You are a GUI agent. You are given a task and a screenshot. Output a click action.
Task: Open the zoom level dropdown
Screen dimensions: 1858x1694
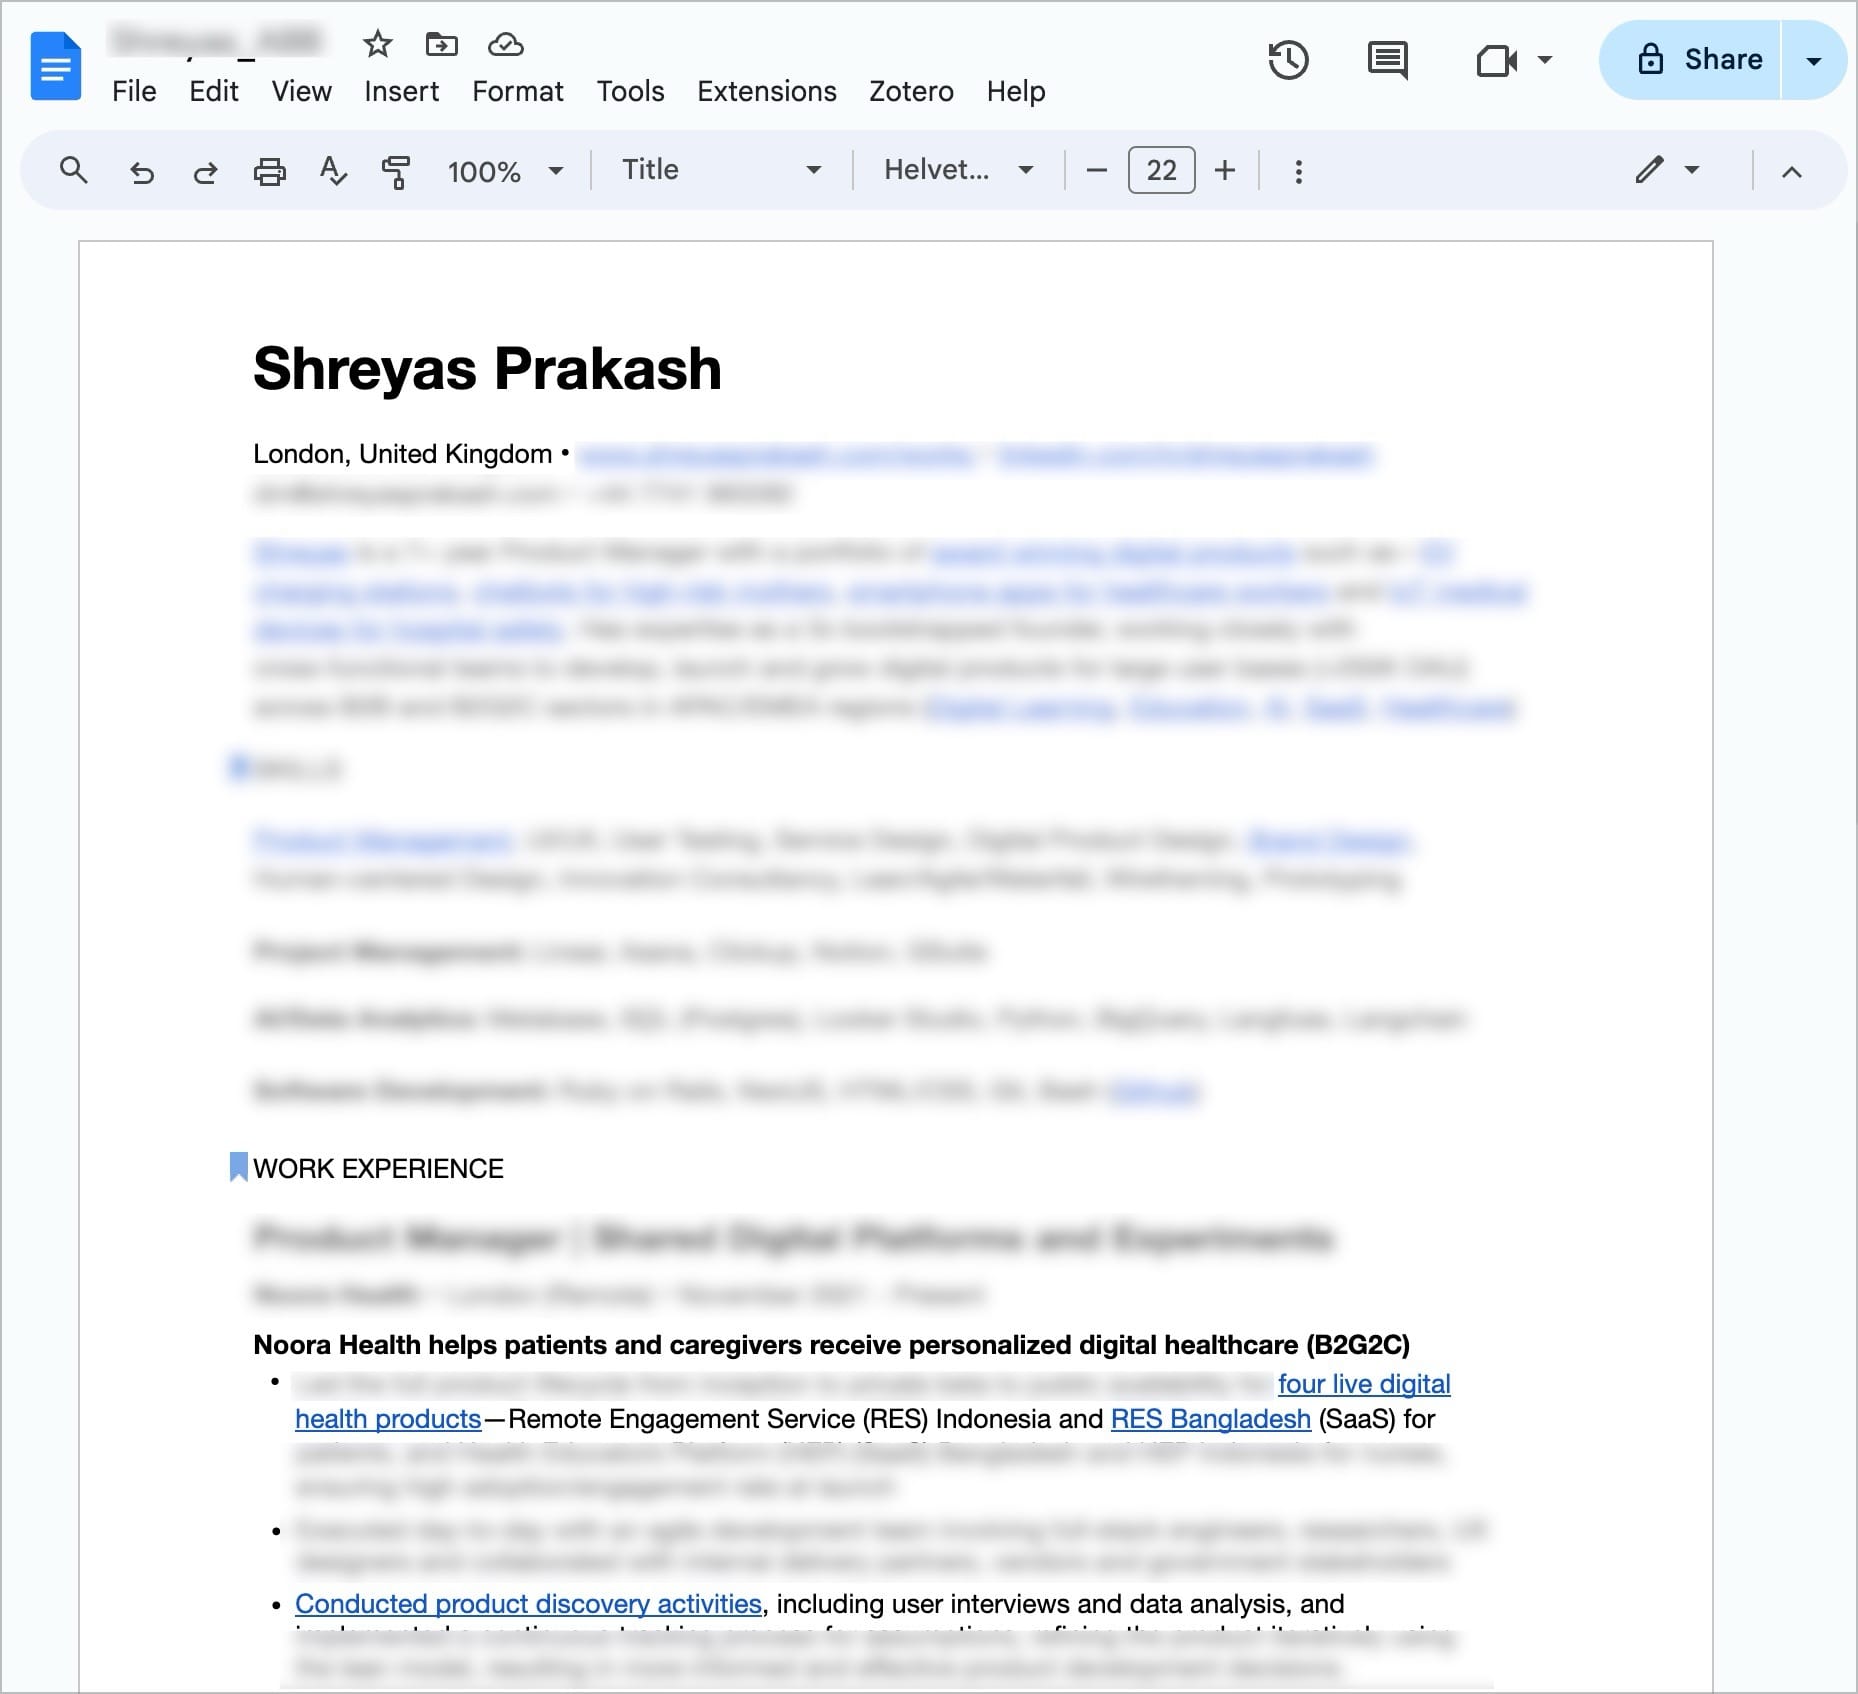click(505, 171)
